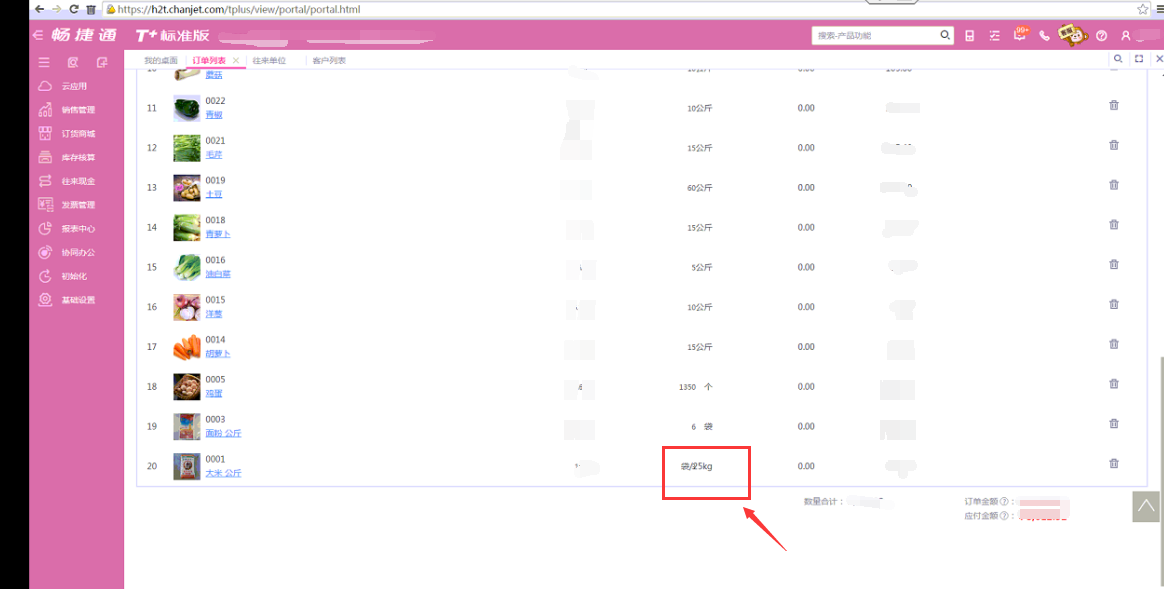
Task: Click the browser address bar URL
Action: pos(238,10)
